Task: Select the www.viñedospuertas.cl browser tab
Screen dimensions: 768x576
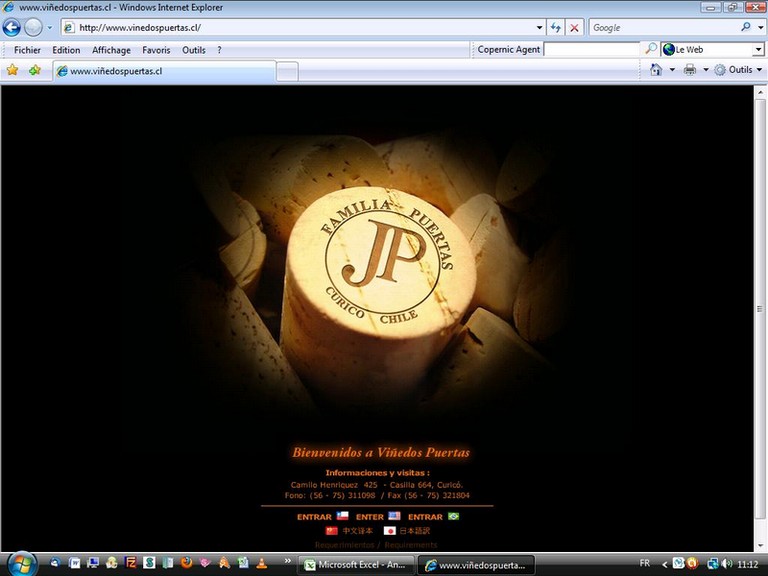Action: click(x=165, y=71)
